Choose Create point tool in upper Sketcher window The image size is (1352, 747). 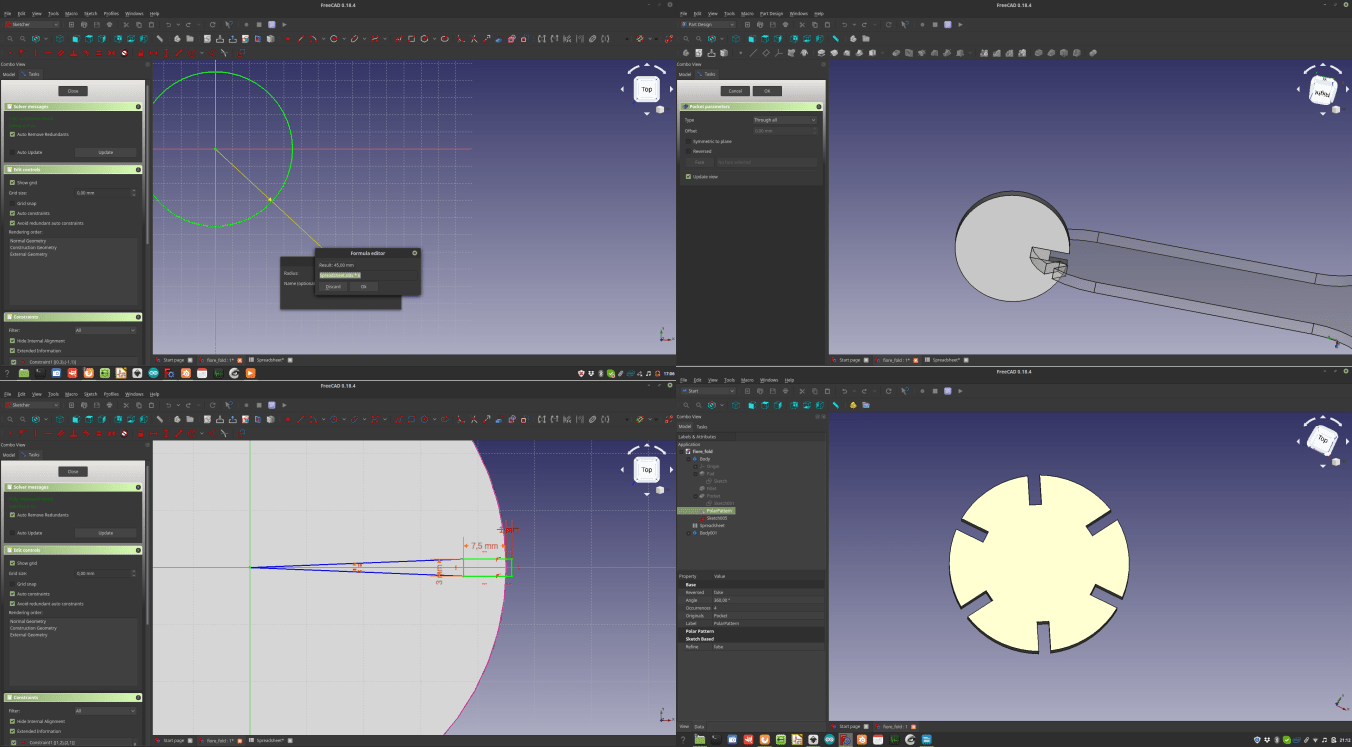point(288,39)
